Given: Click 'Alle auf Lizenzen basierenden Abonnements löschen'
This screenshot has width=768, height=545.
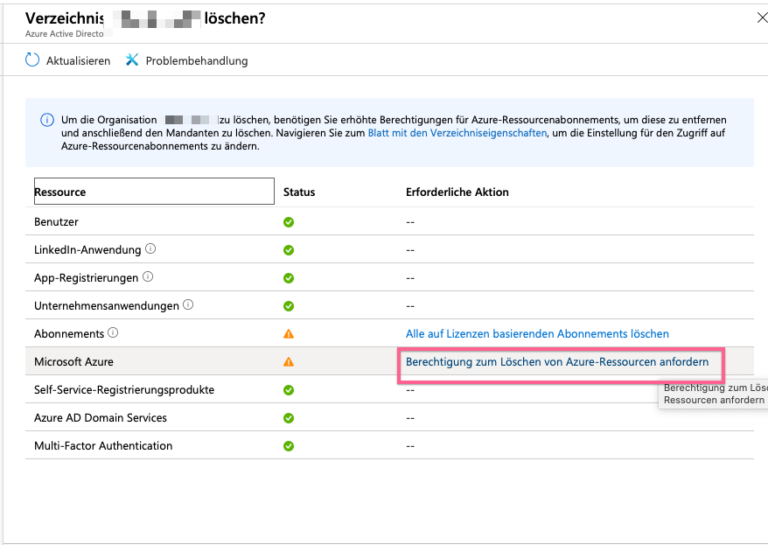Looking at the screenshot, I should [x=537, y=334].
